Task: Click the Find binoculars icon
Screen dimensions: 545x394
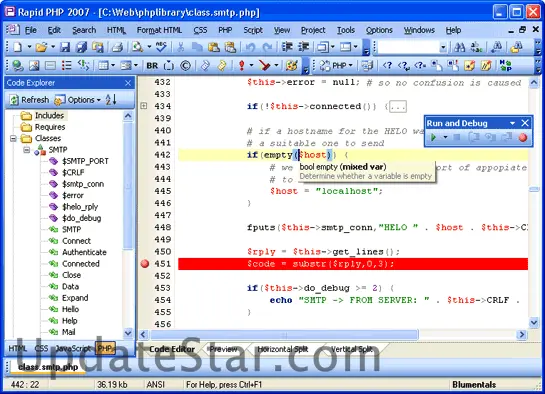Action: pos(459,47)
